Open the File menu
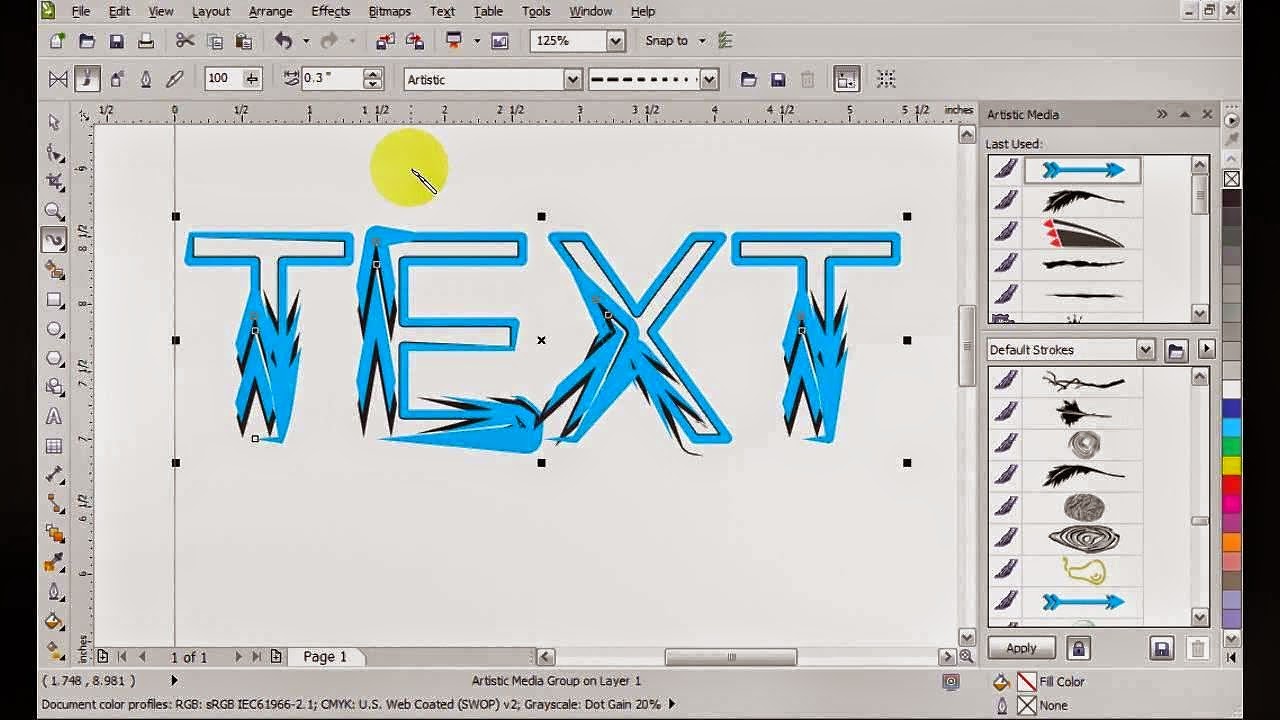Screen dimensions: 1280x720 [81, 11]
